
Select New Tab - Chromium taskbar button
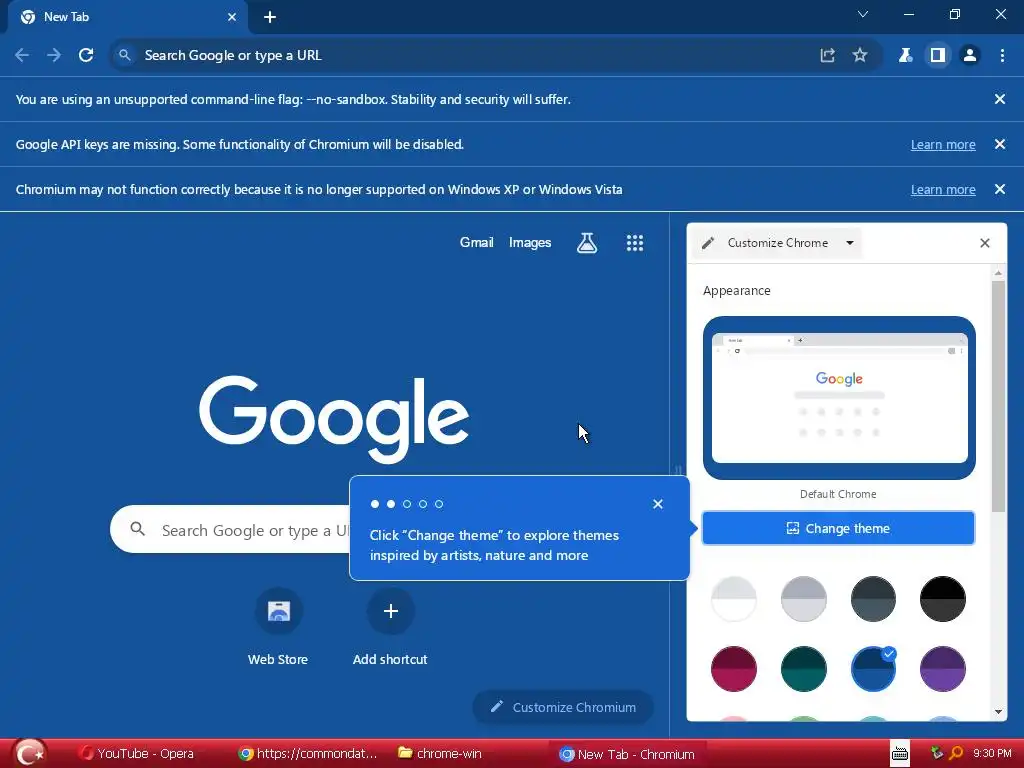628,754
